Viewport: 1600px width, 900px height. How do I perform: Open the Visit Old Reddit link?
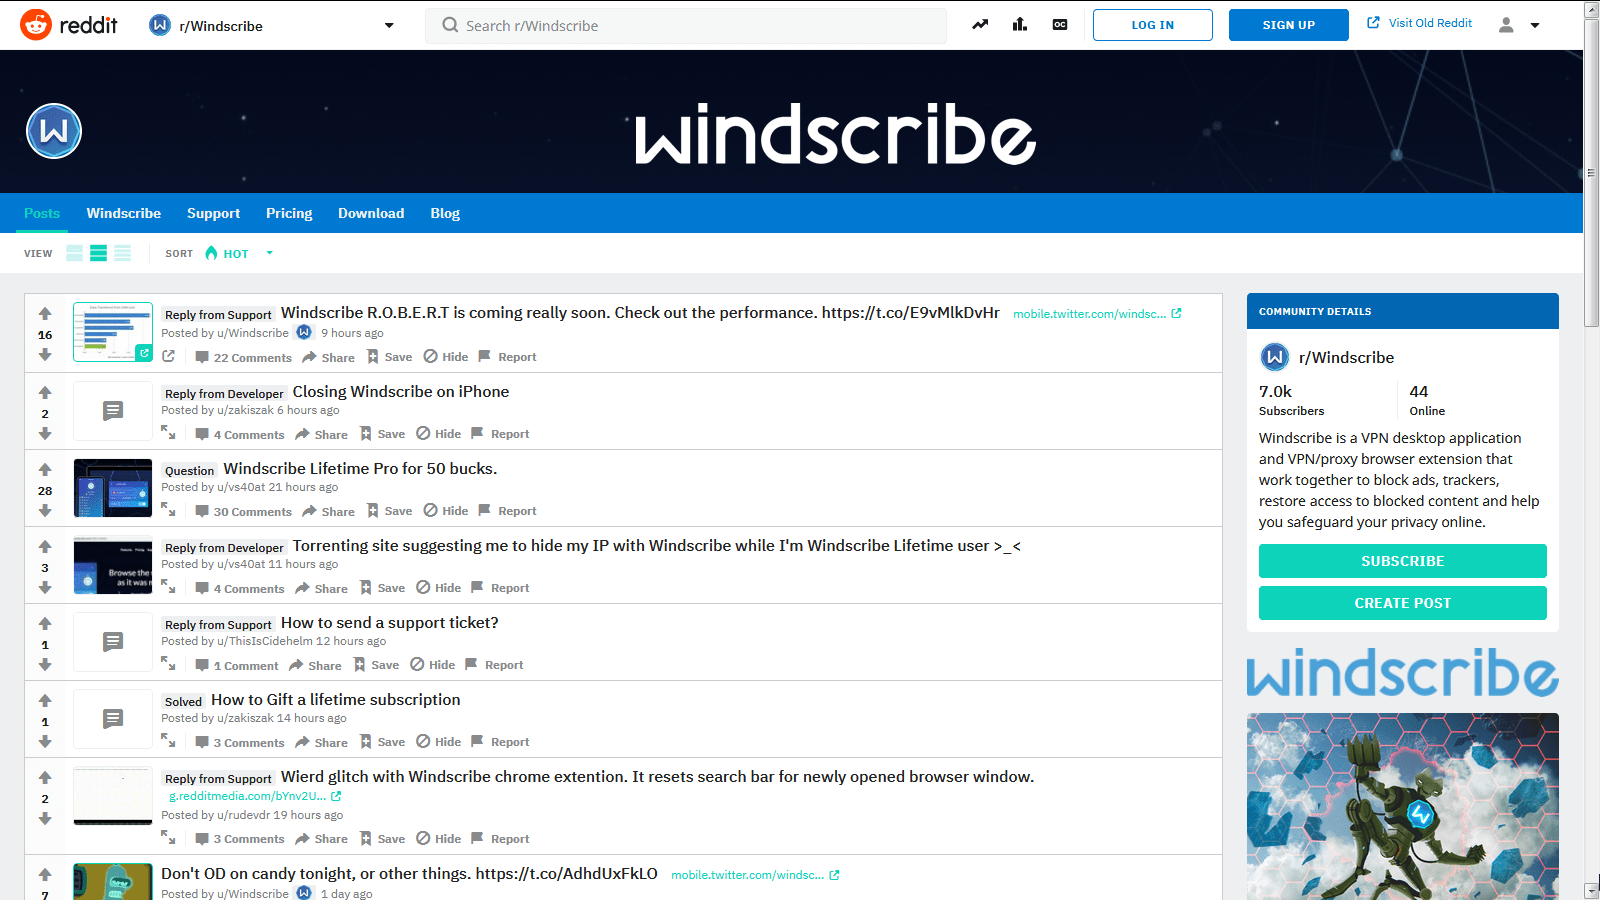(1420, 23)
